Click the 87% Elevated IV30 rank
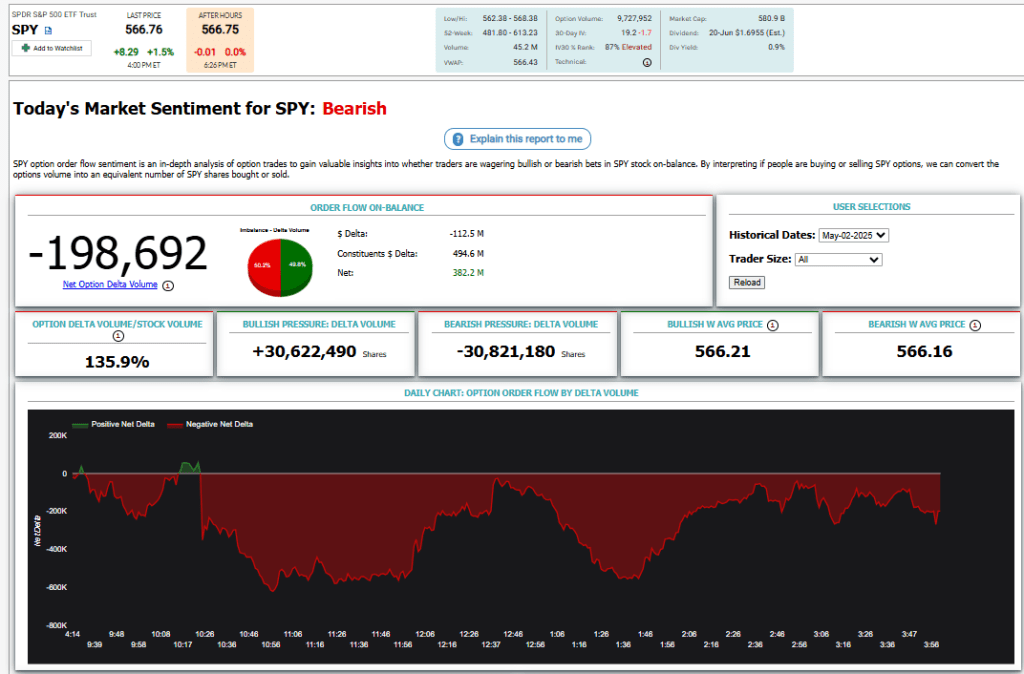 (628, 47)
